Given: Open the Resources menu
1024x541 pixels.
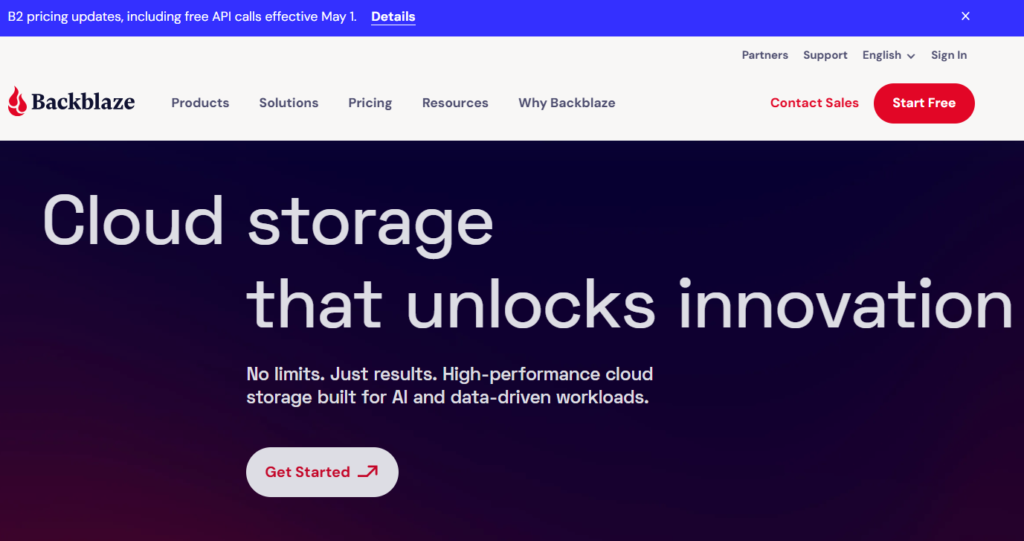Looking at the screenshot, I should coord(455,103).
